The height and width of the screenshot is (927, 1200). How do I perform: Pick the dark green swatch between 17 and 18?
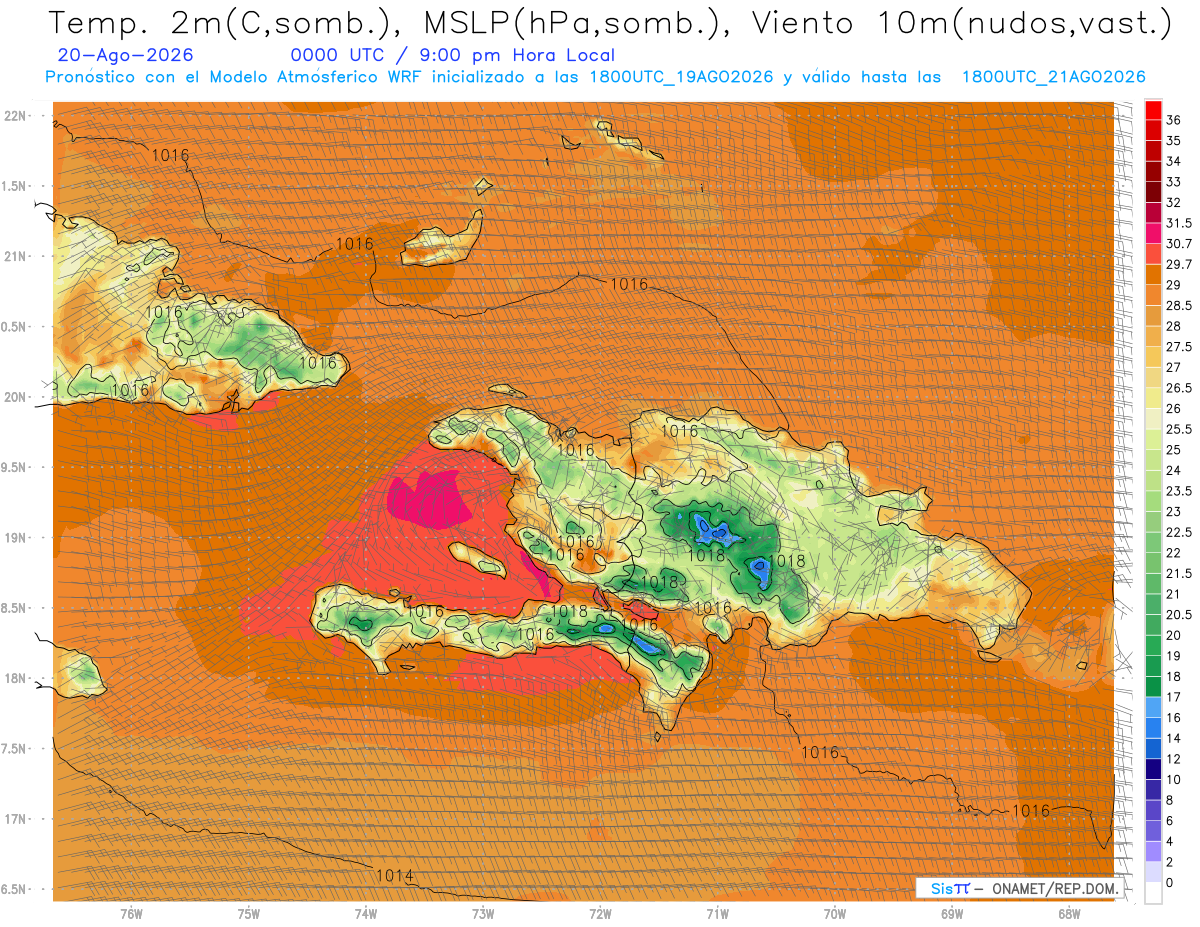(1153, 686)
